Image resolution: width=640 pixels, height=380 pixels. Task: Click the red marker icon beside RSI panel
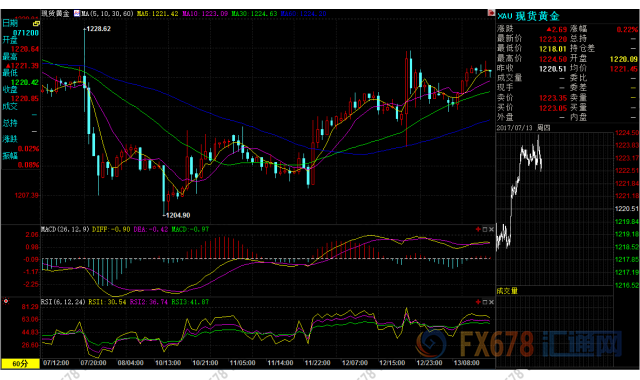click(x=6, y=302)
